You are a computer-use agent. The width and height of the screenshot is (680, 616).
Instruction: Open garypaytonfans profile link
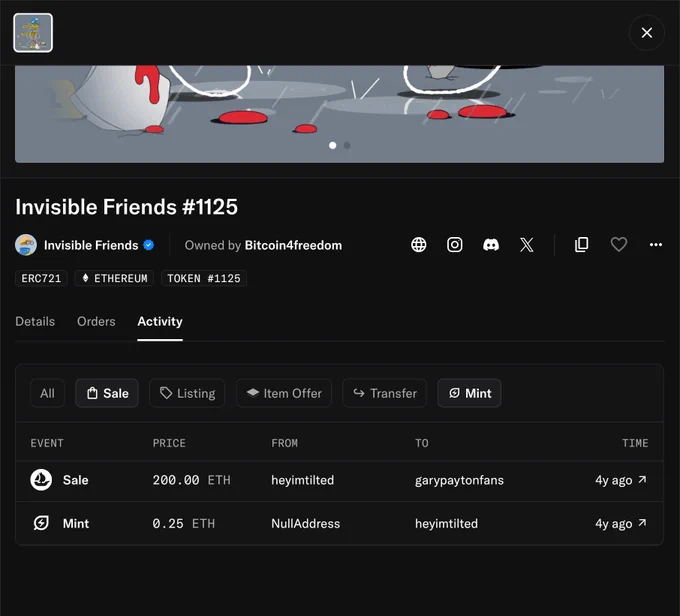459,480
